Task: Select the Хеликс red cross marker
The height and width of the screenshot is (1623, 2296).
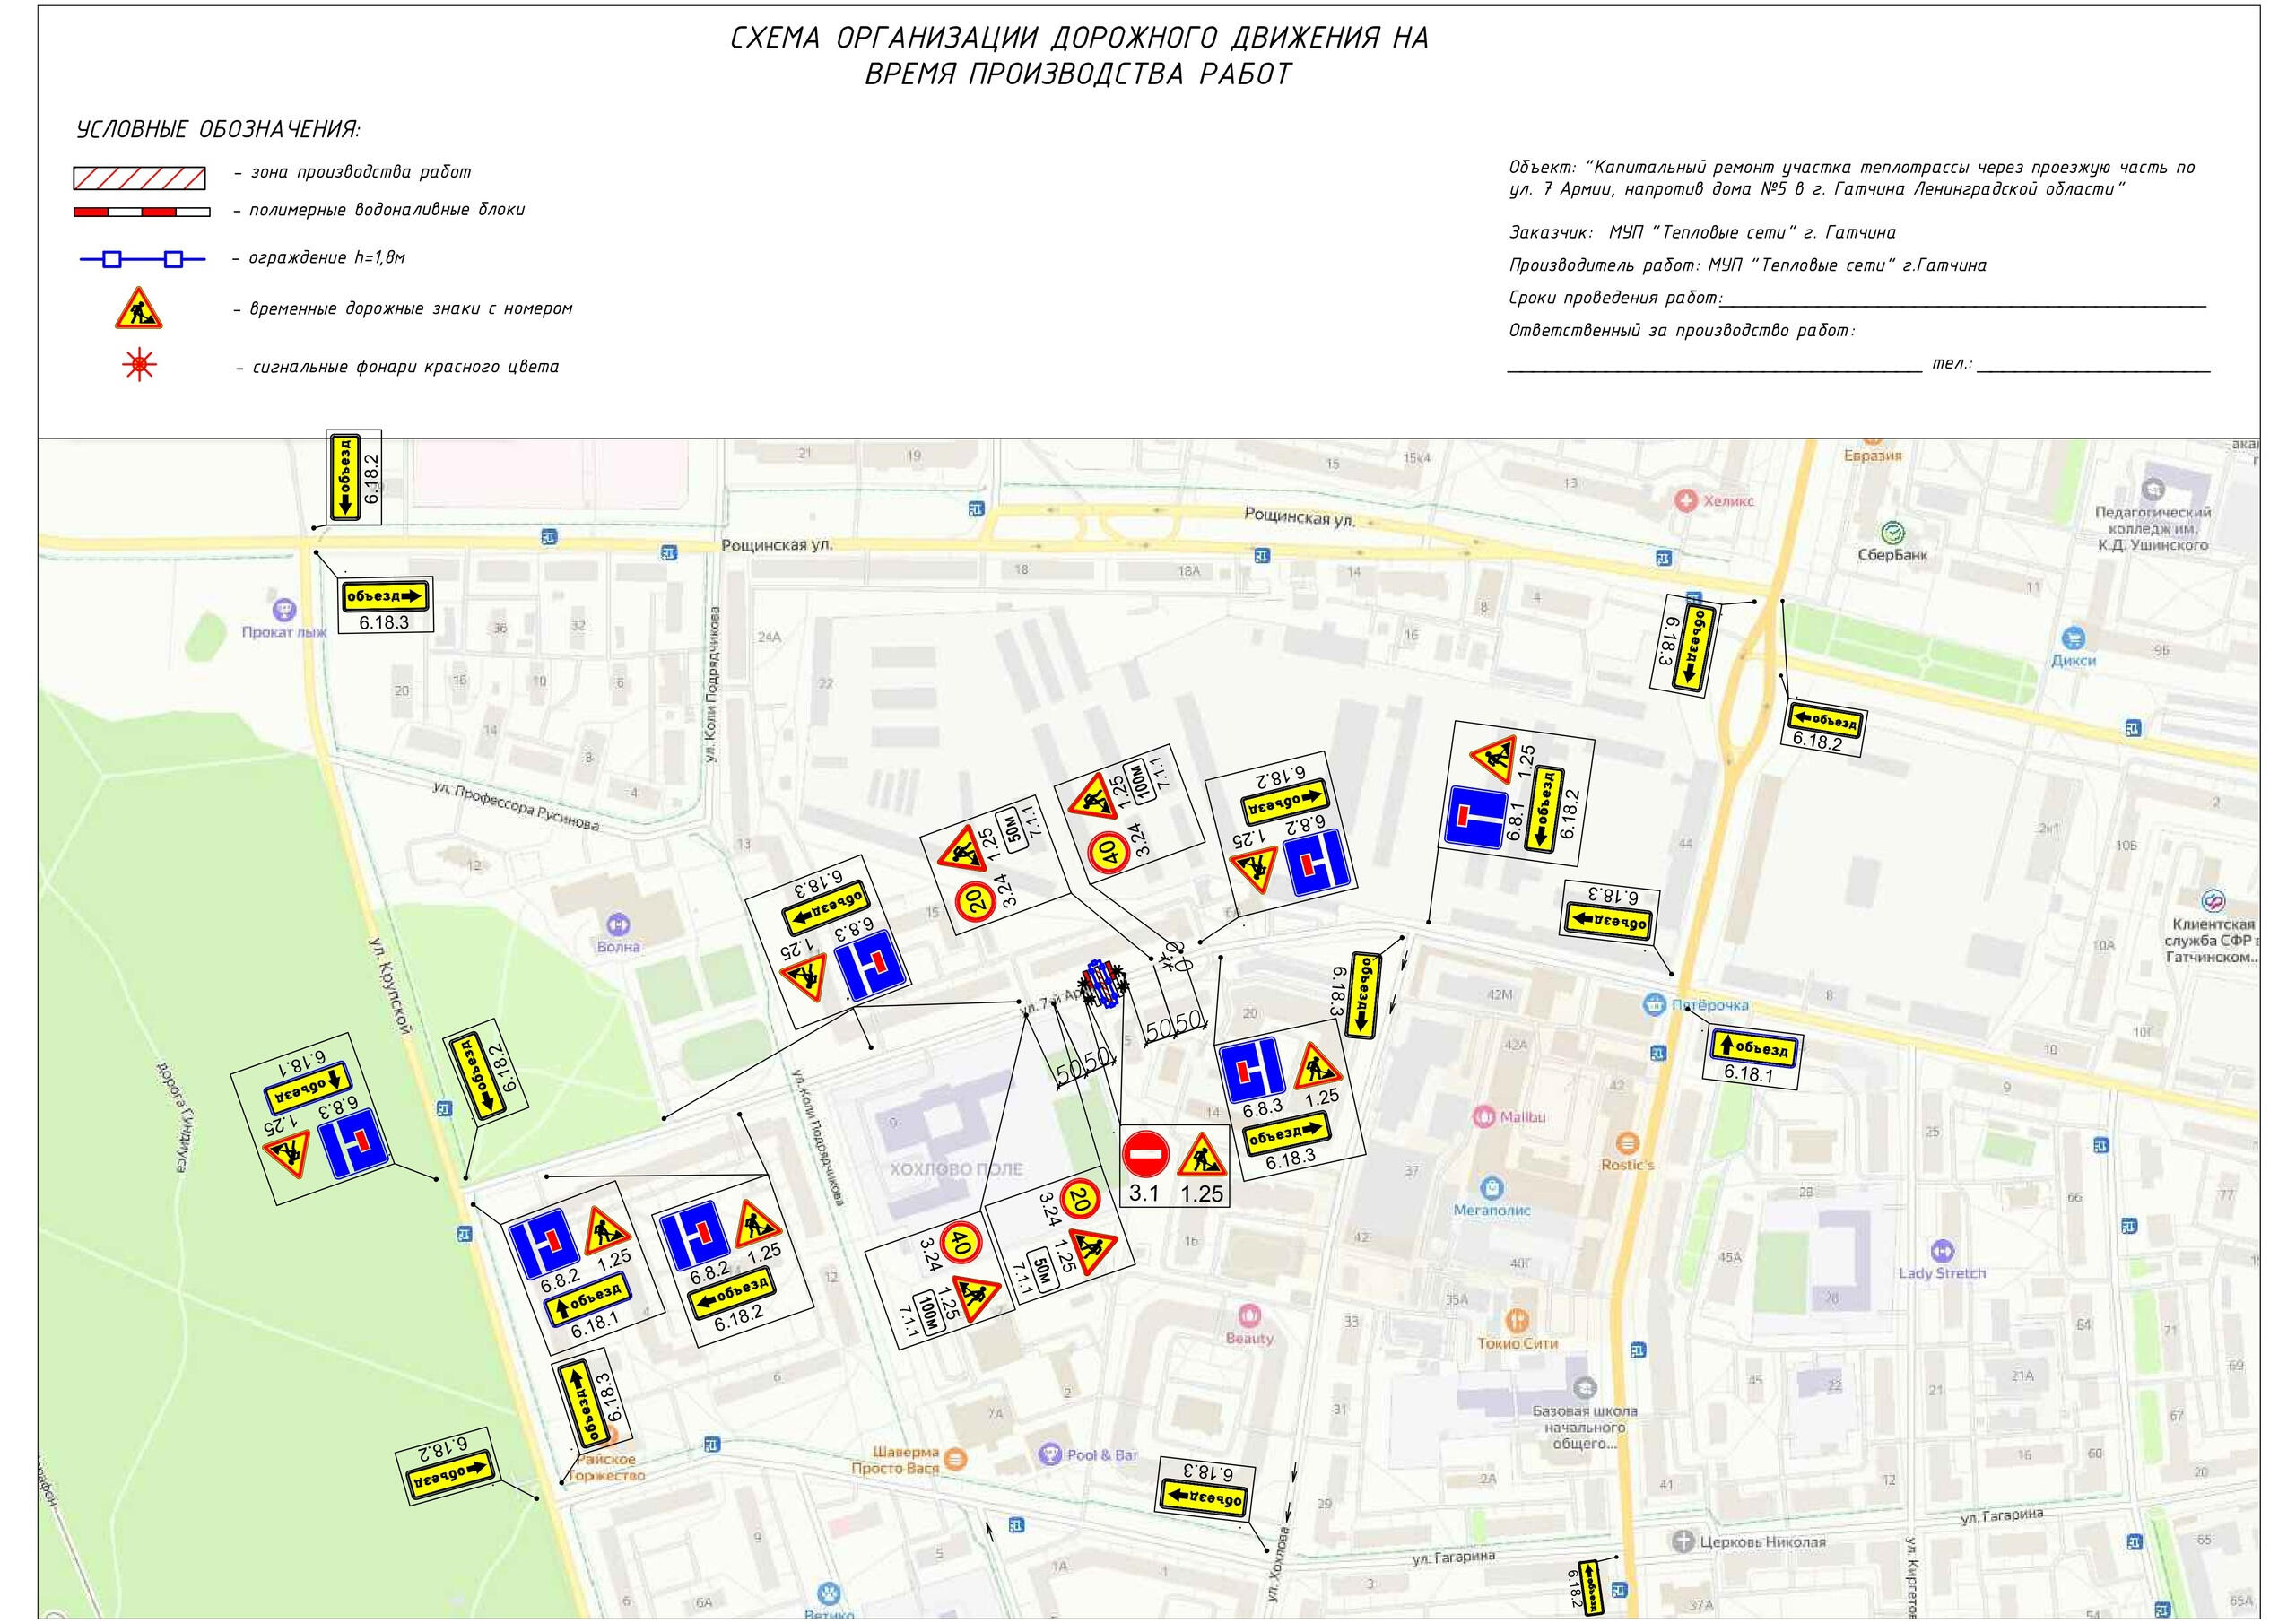Action: [x=1687, y=500]
